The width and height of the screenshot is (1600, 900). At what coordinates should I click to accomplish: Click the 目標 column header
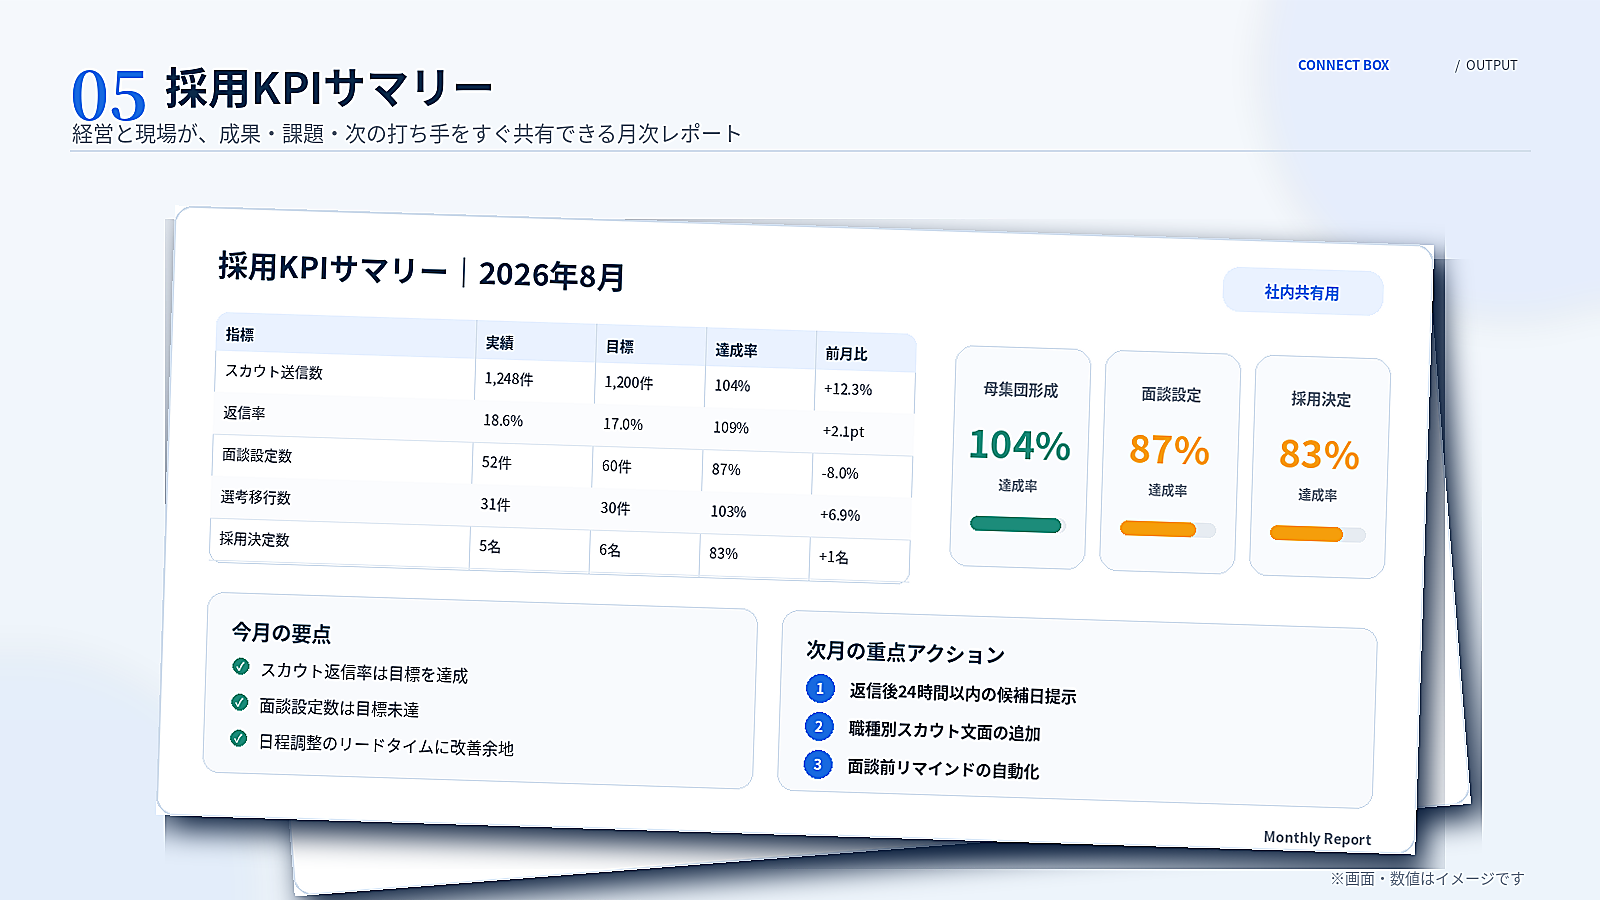point(620,347)
